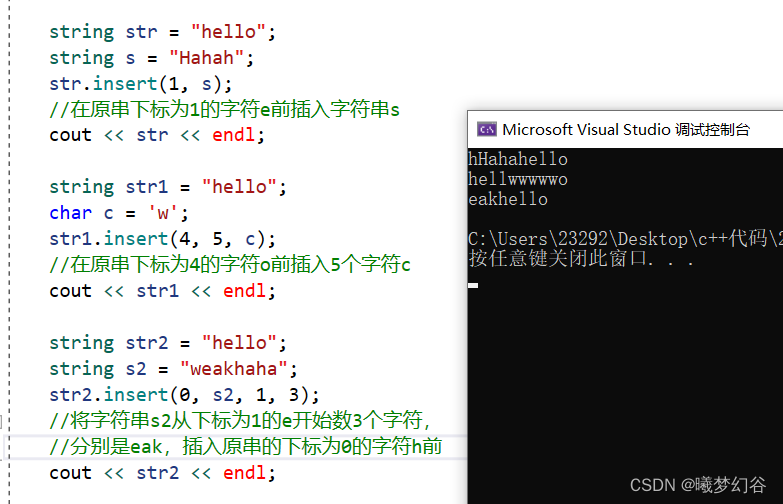The width and height of the screenshot is (783, 504).
Task: Click console output hellwwwwwo
Action: [518, 179]
